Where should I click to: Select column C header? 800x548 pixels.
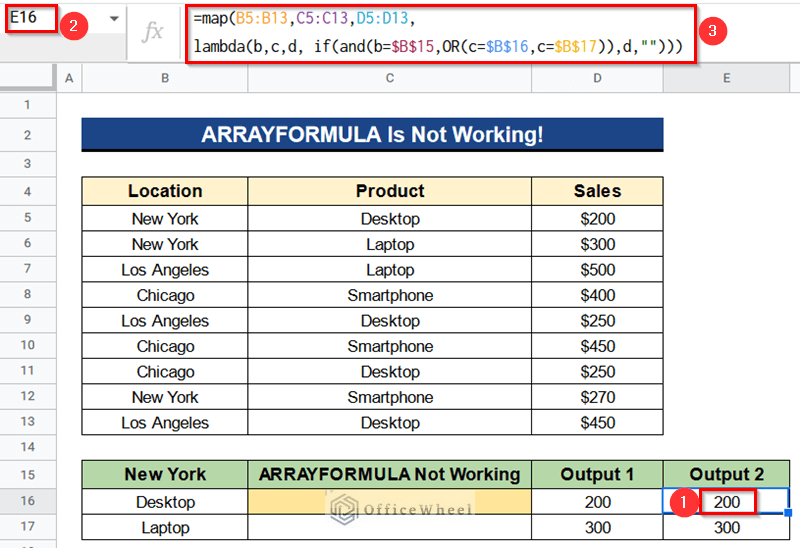390,78
